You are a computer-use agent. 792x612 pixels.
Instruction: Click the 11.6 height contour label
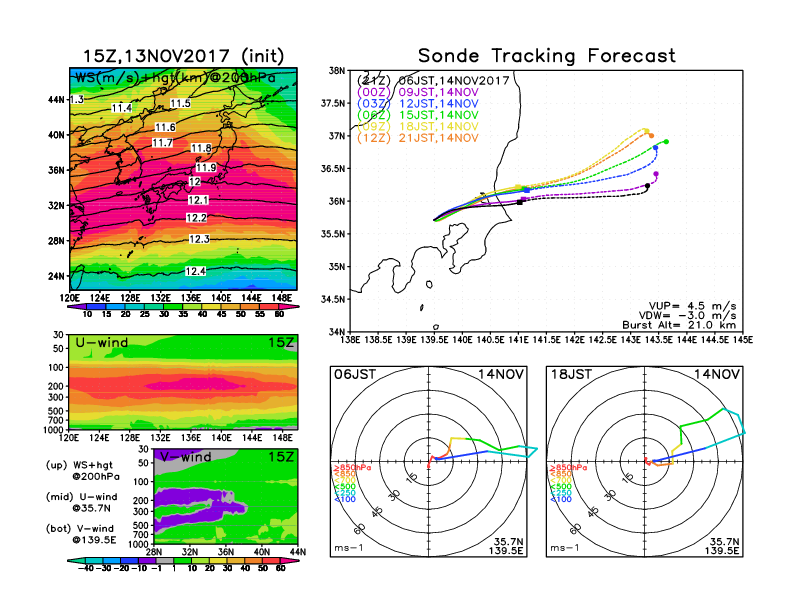pyautogui.click(x=165, y=127)
